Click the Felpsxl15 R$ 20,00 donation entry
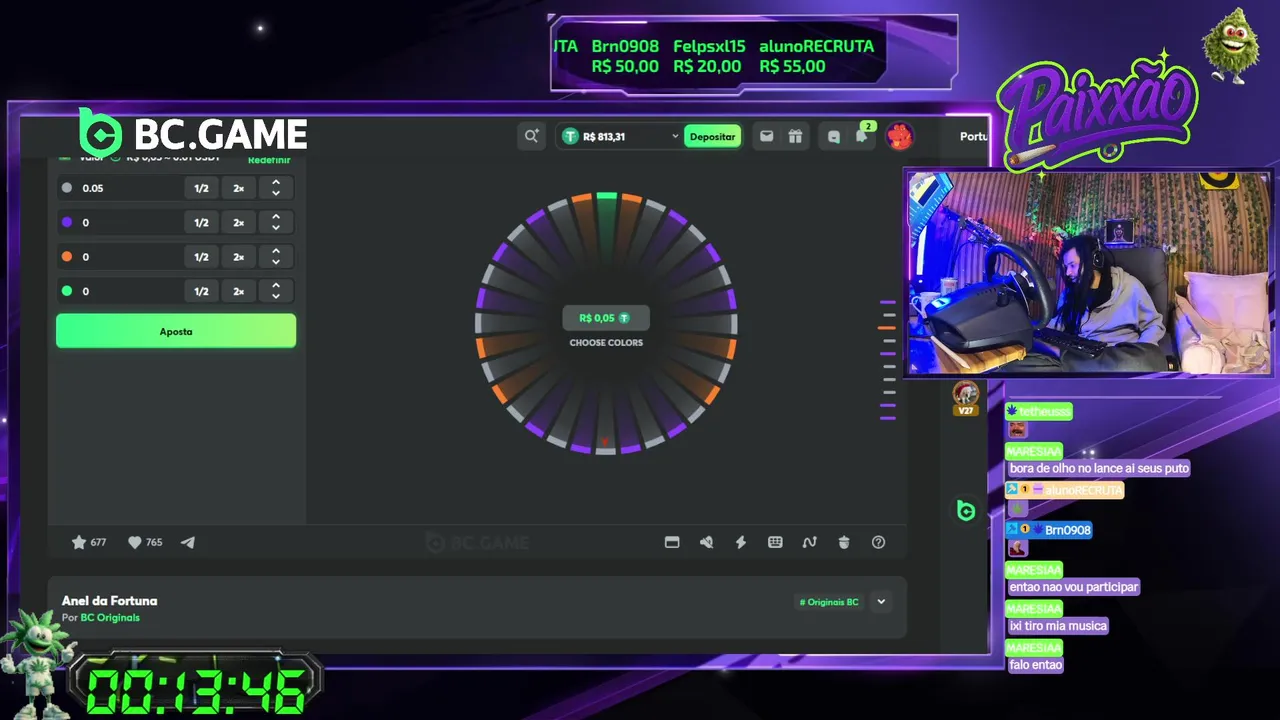This screenshot has height=720, width=1280. [709, 56]
